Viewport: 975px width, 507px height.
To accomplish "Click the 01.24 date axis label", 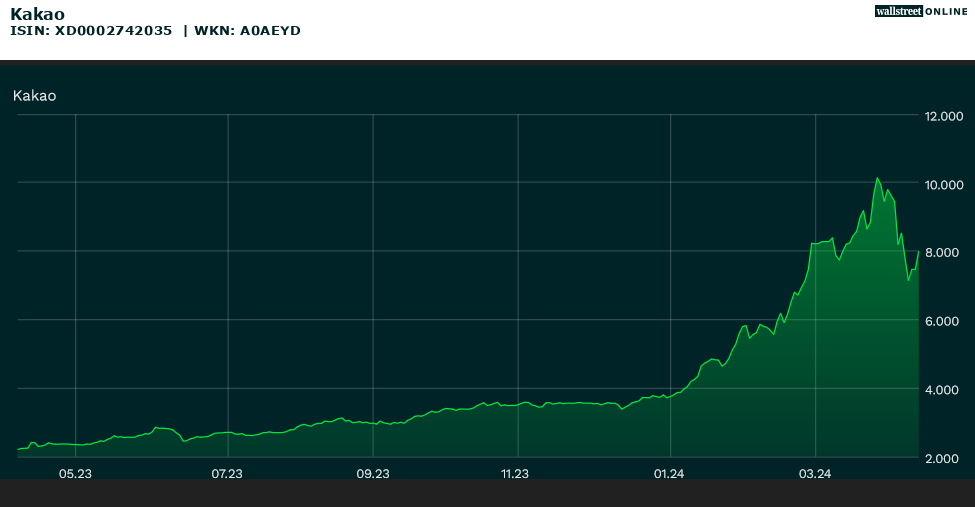I will 669,474.
